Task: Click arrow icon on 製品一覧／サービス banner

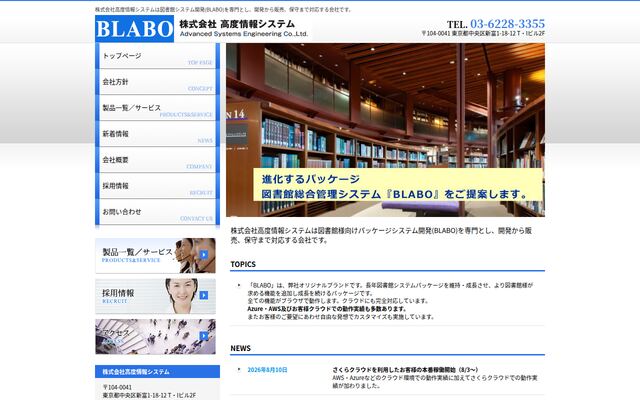Action: click(x=204, y=255)
